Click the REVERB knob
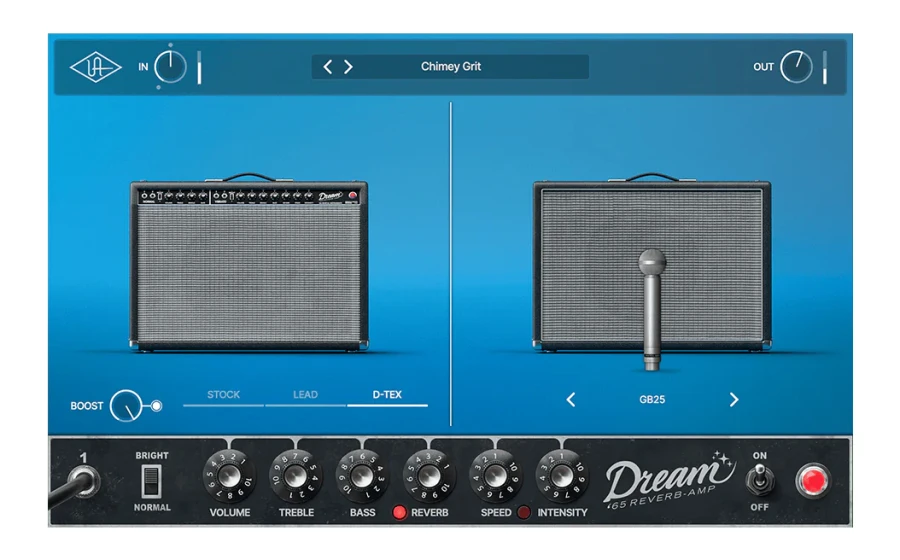Screen dimensions: 900x560 click(429, 476)
